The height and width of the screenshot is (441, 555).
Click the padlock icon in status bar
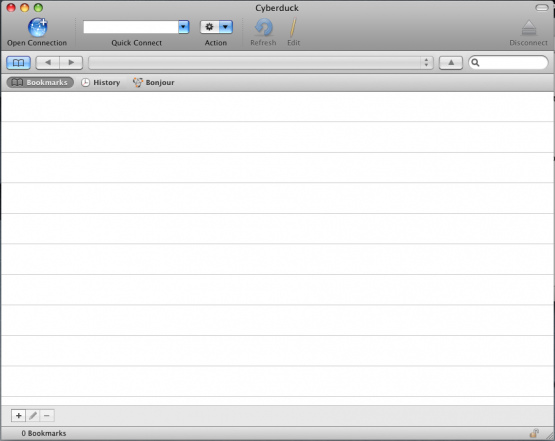[534, 433]
